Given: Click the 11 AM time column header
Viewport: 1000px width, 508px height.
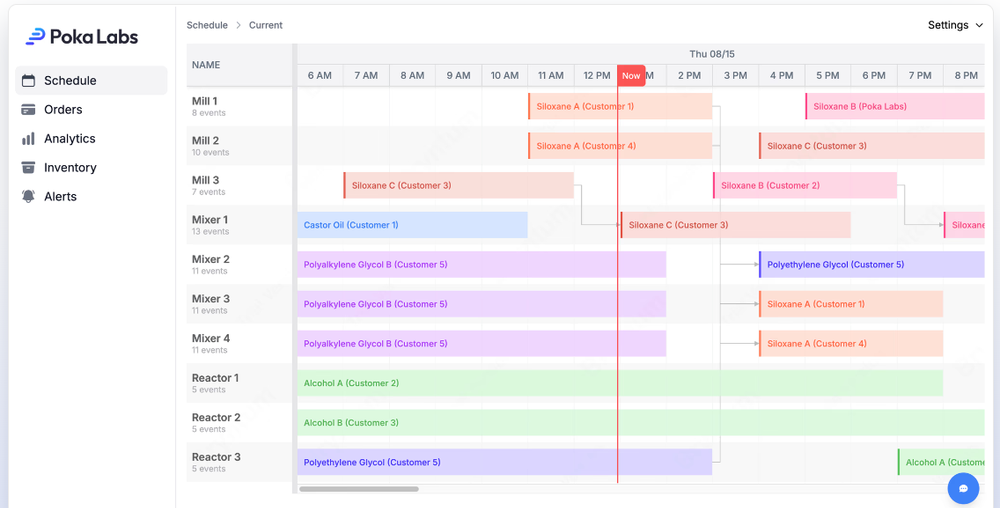Looking at the screenshot, I should [550, 75].
